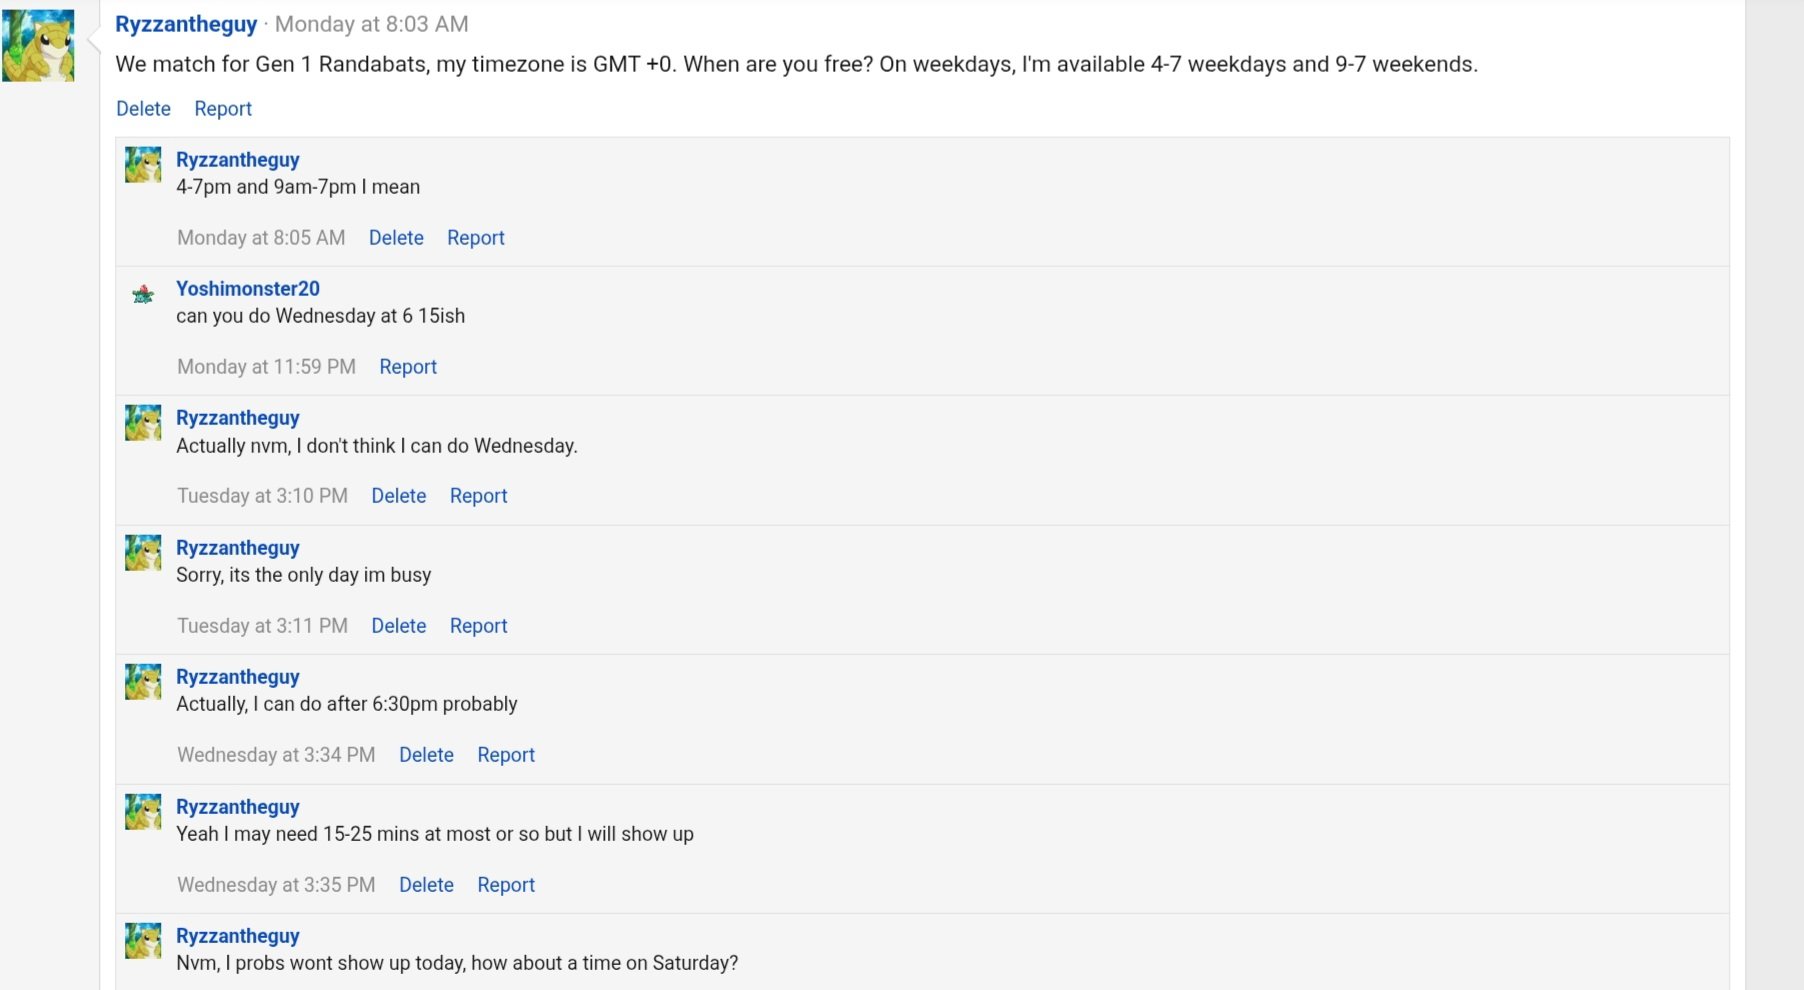Viewport: 1804px width, 990px height.
Task: Delete the main Gen 1 Randabats post
Action: [143, 109]
